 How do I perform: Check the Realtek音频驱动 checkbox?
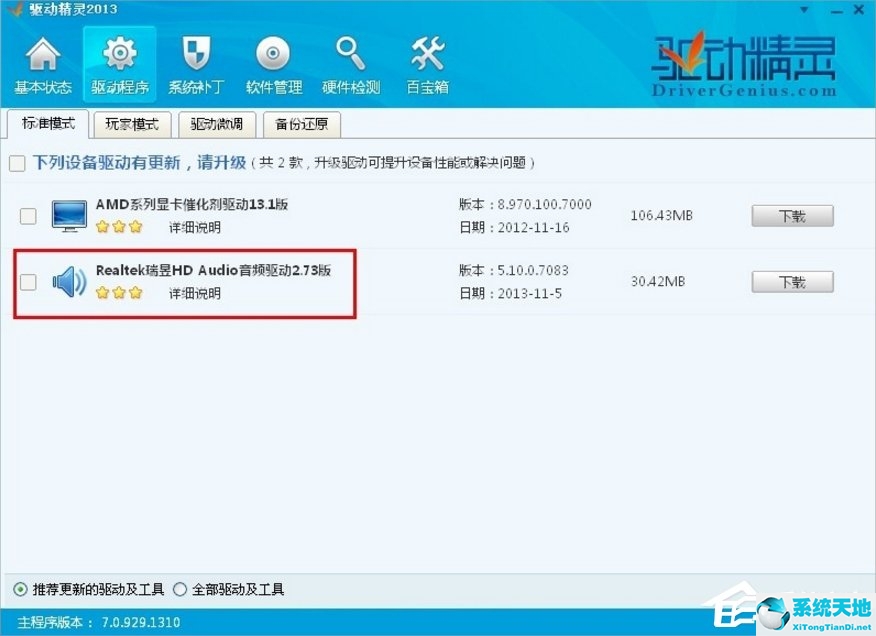coord(28,283)
